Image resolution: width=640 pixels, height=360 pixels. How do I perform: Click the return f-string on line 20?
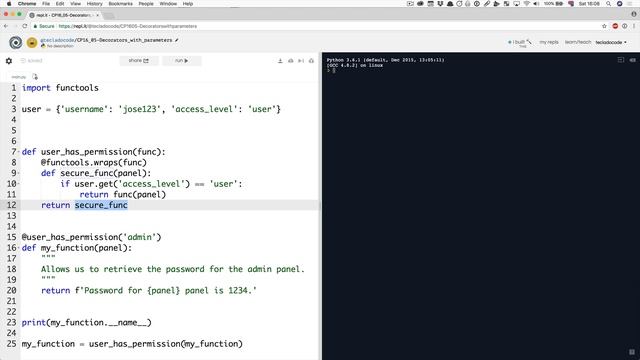point(149,291)
